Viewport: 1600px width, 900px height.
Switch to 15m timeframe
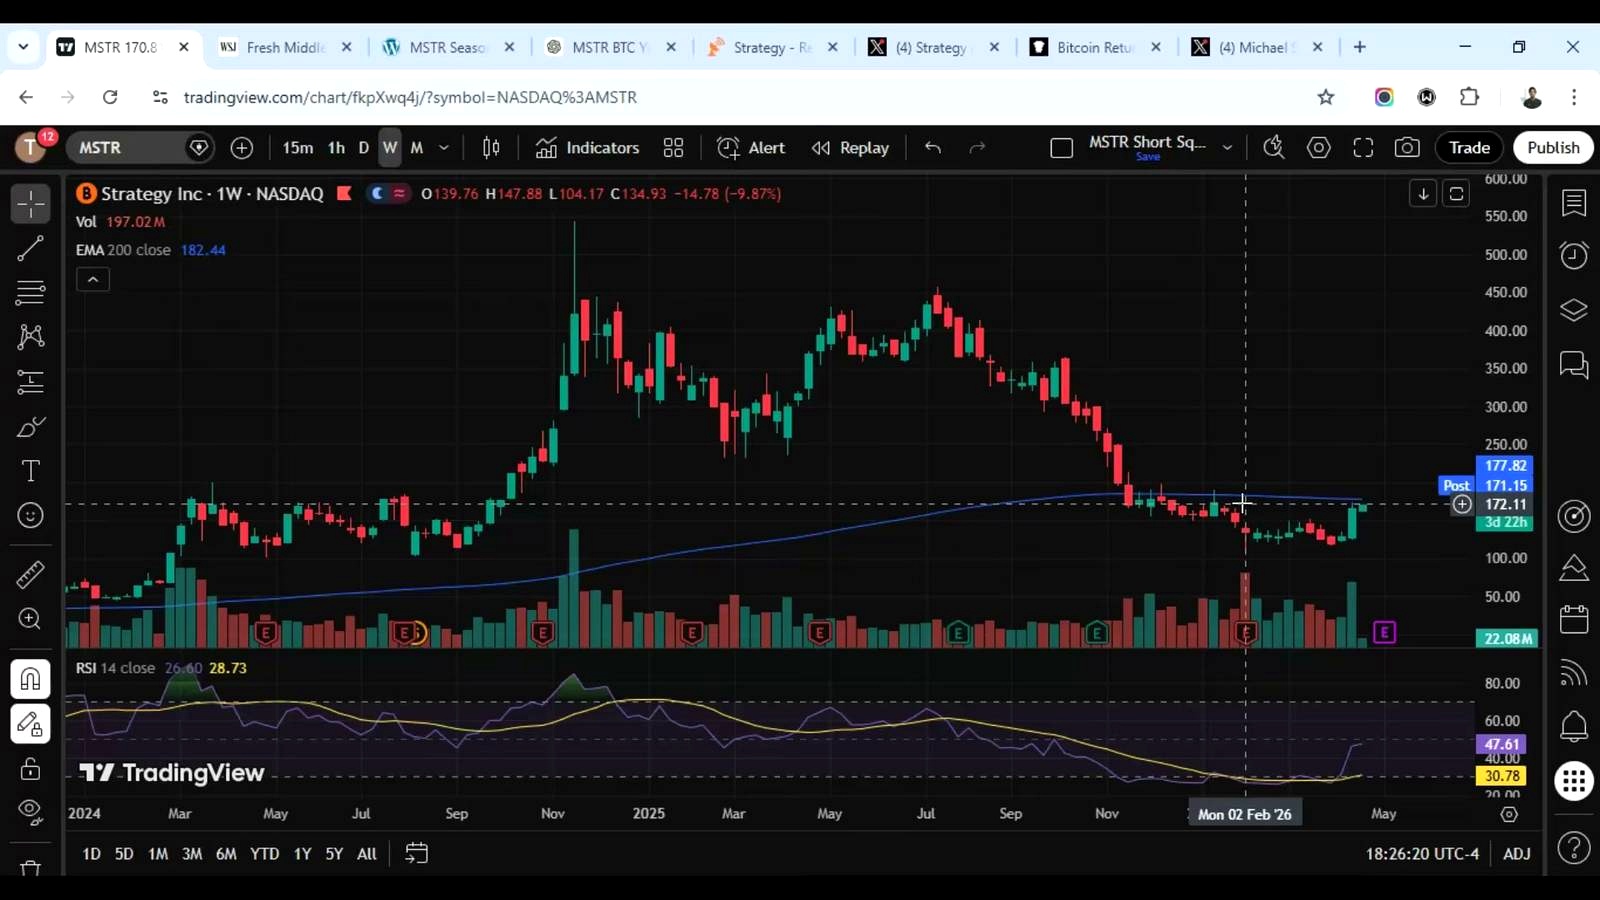pos(297,148)
